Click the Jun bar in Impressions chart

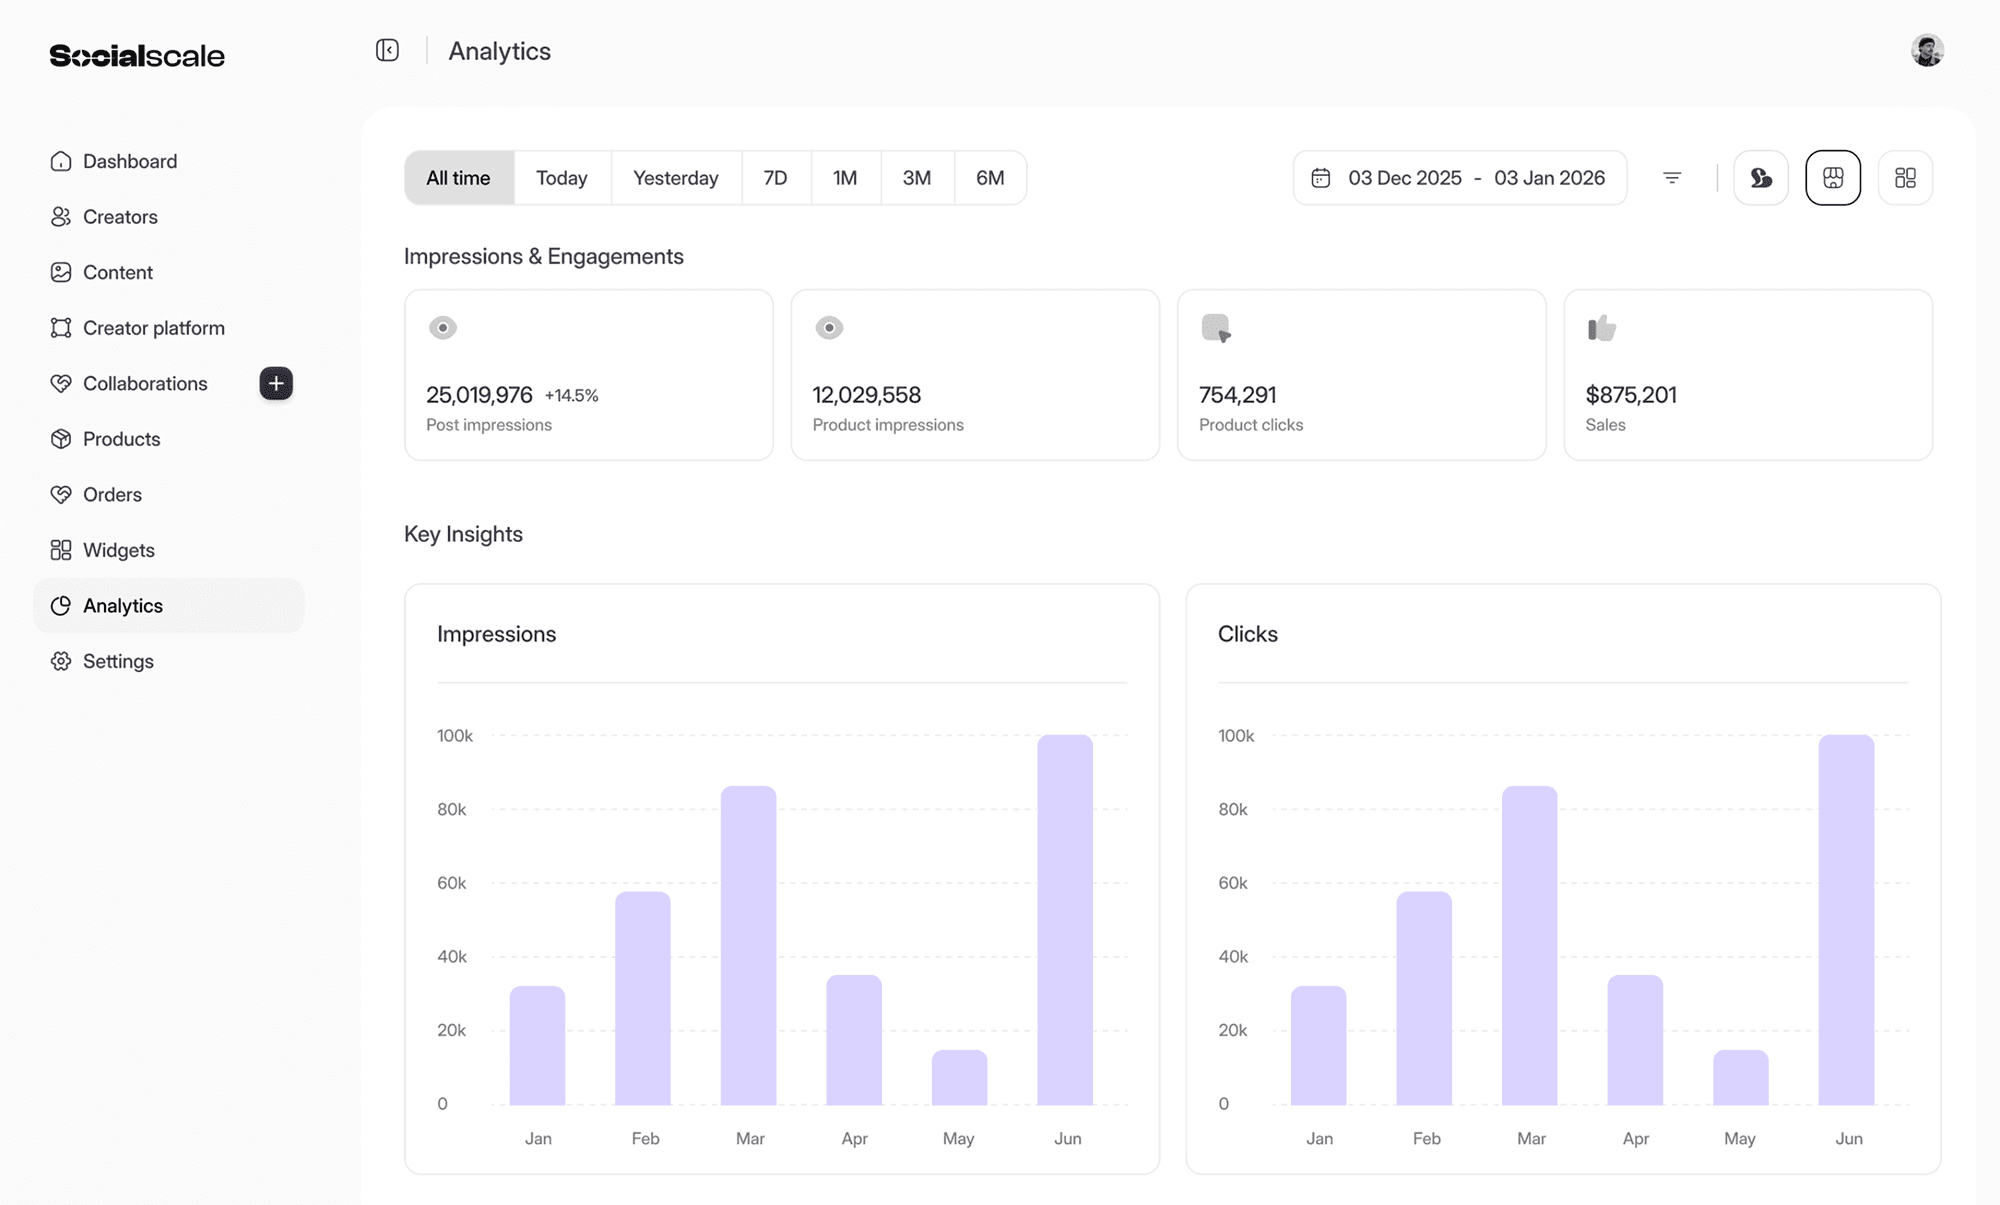1064,920
